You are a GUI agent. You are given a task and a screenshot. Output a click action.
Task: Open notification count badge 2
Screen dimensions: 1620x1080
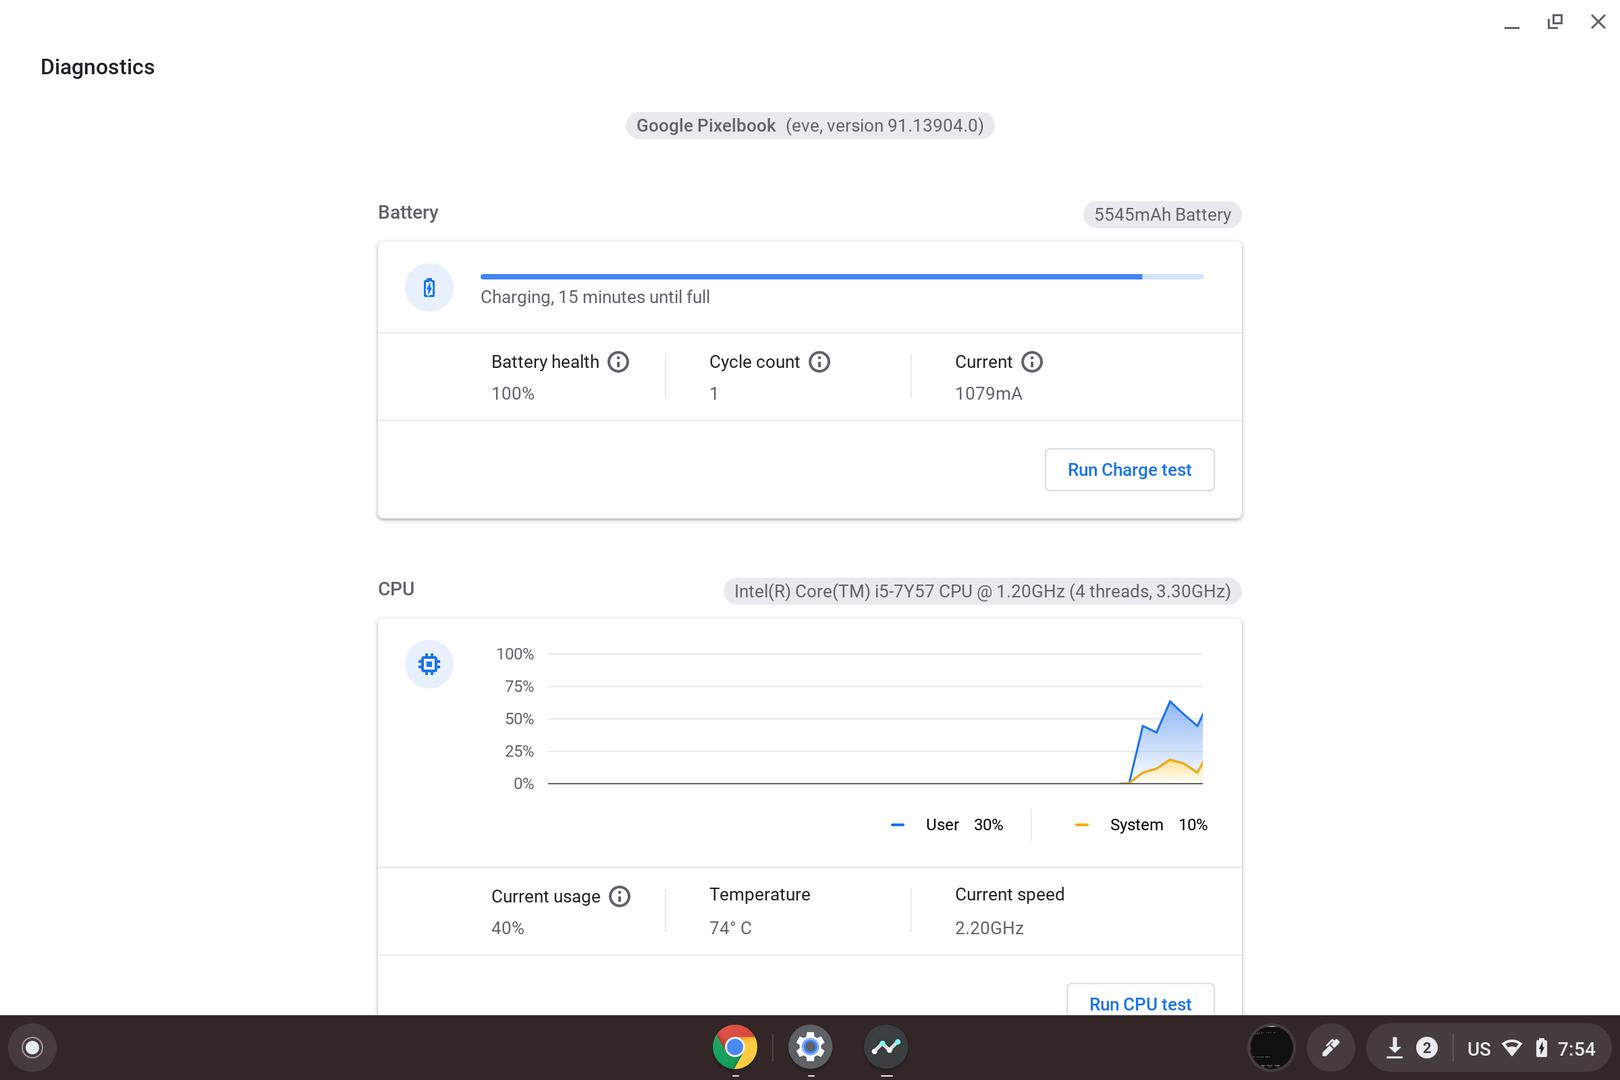[x=1427, y=1048]
